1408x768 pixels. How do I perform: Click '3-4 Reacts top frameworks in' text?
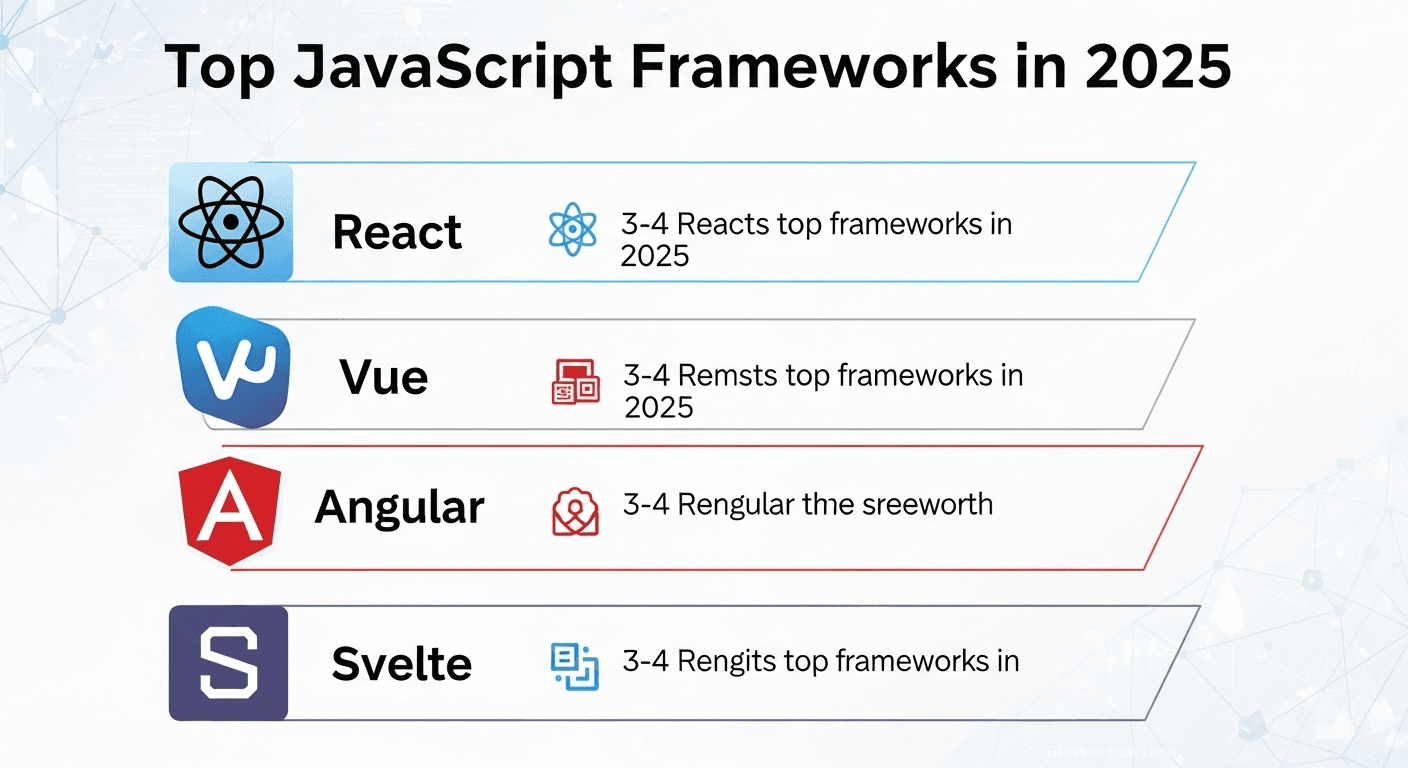coord(816,224)
